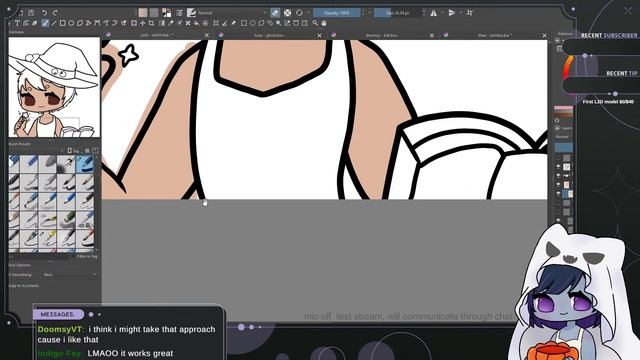This screenshot has height=360, width=640.
Task: Hide the first visible layer's eye icon
Action: tap(558, 167)
